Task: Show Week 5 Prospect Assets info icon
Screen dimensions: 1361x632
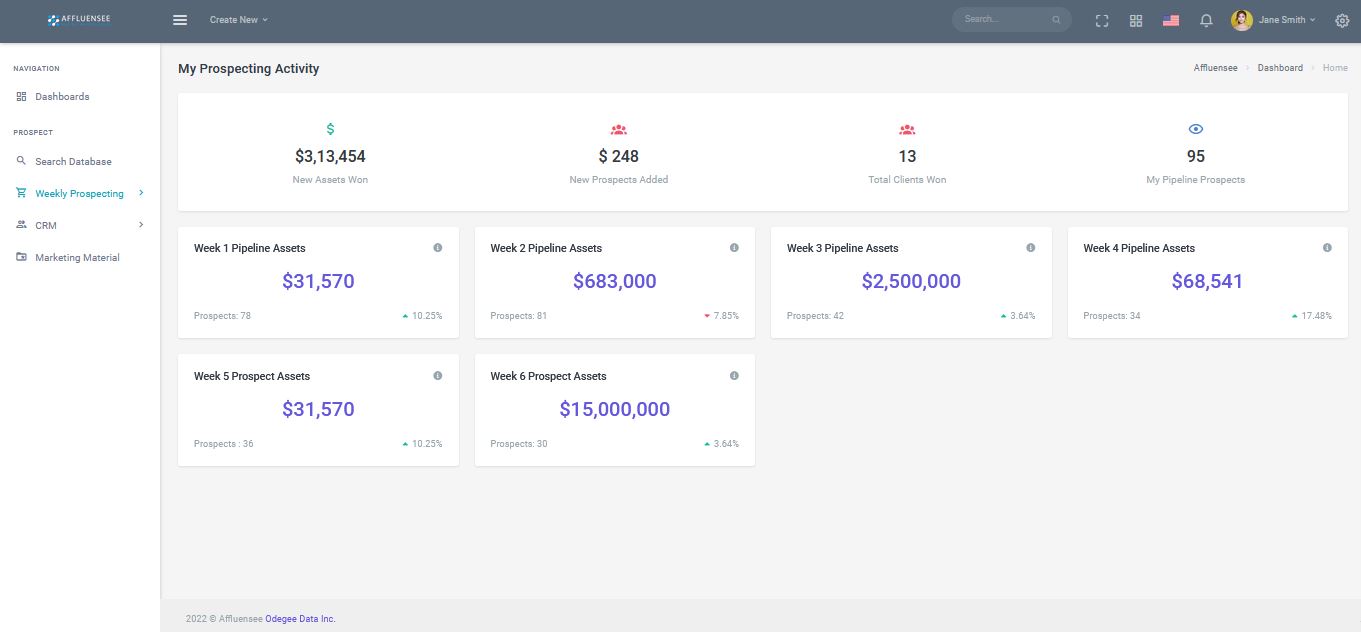Action: pos(438,376)
